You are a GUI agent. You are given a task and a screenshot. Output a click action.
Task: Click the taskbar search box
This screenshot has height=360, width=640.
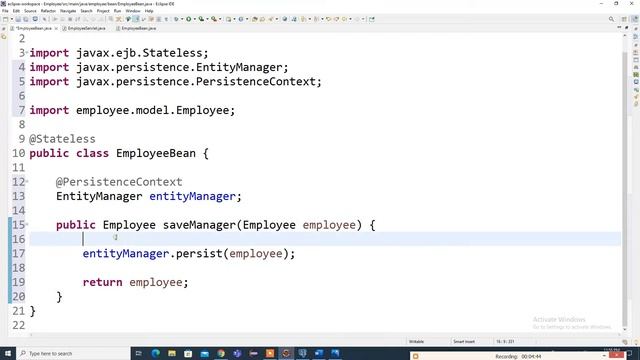[x=73, y=353]
